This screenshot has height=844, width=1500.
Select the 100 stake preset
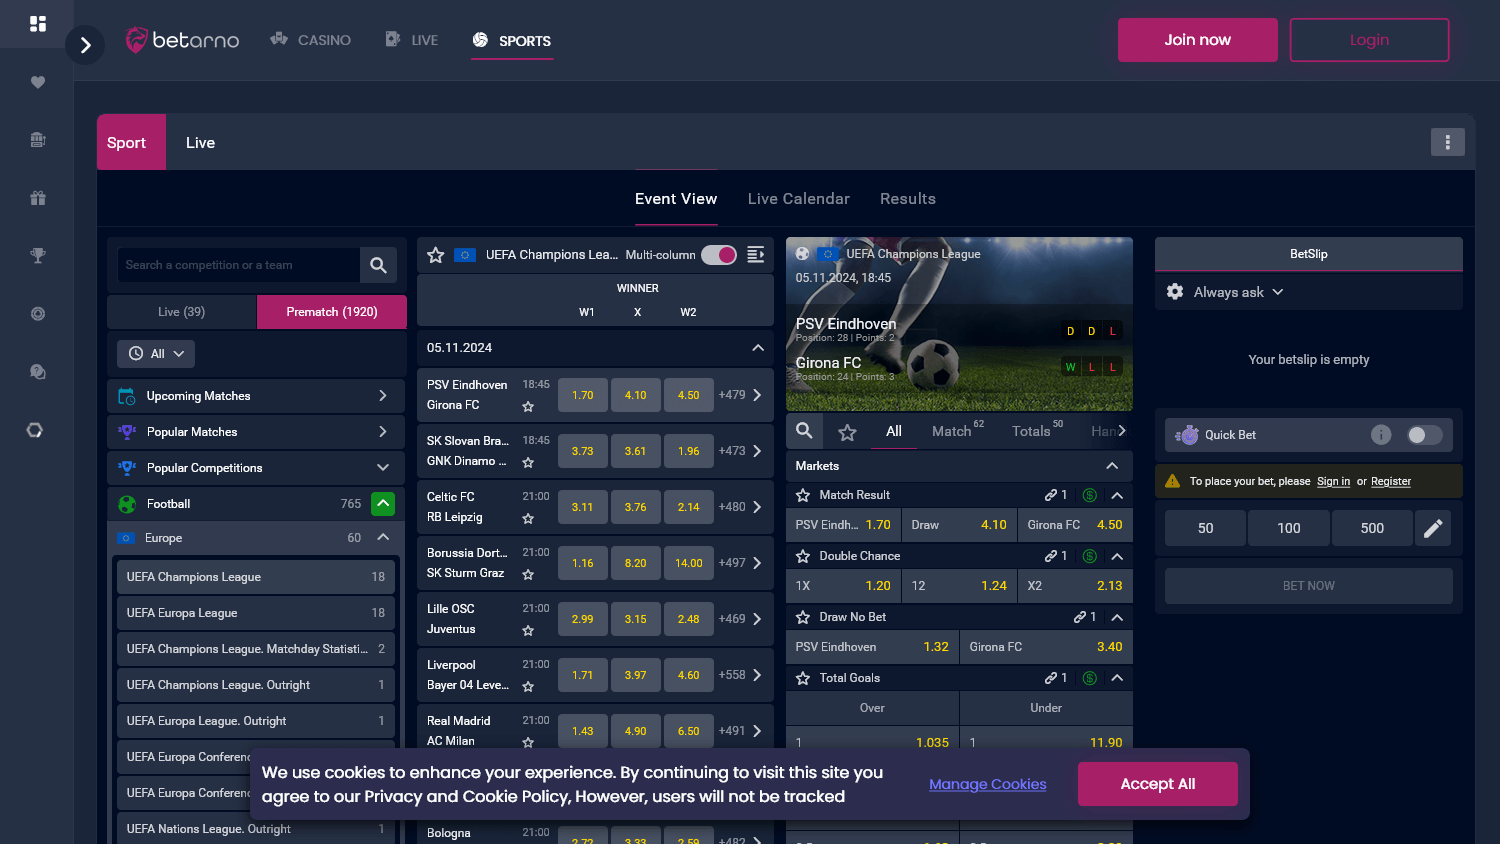coord(1289,528)
